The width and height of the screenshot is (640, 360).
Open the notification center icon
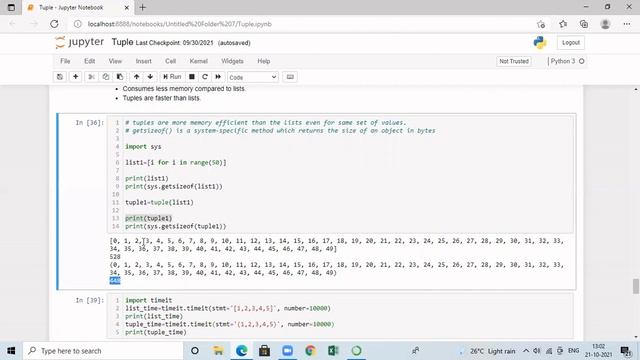click(x=625, y=351)
